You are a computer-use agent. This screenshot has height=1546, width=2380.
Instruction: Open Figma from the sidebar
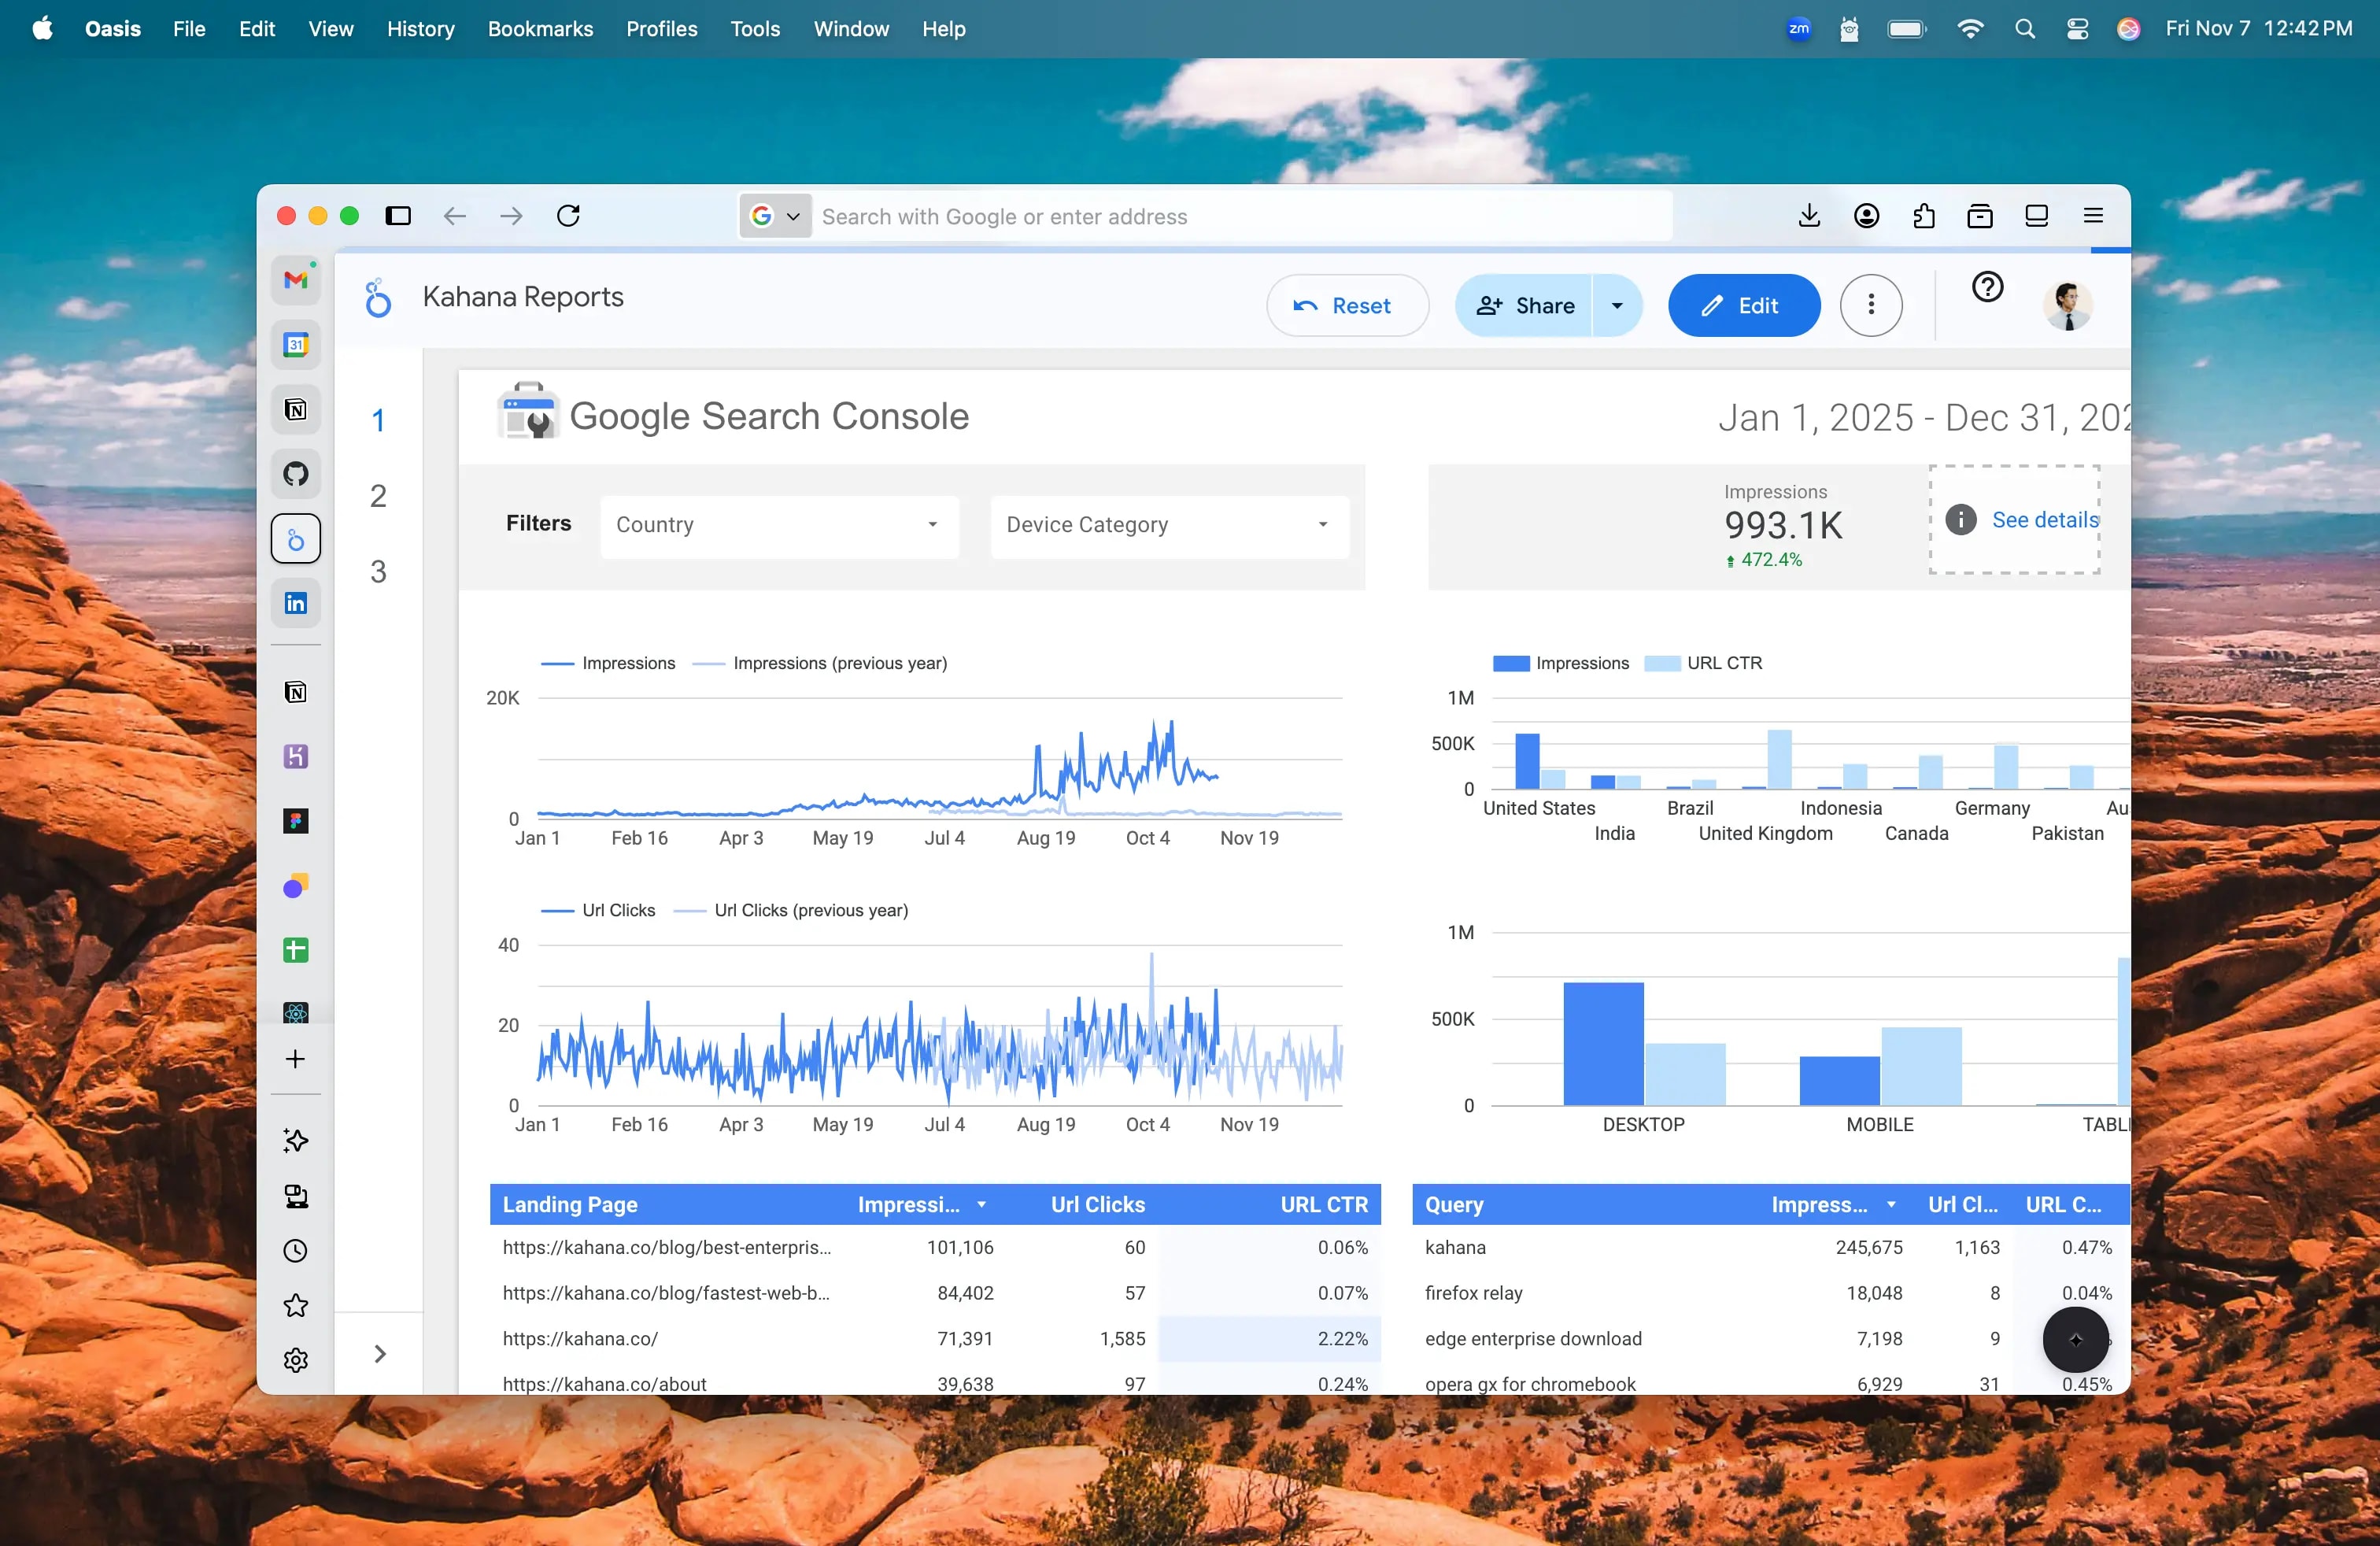(296, 821)
